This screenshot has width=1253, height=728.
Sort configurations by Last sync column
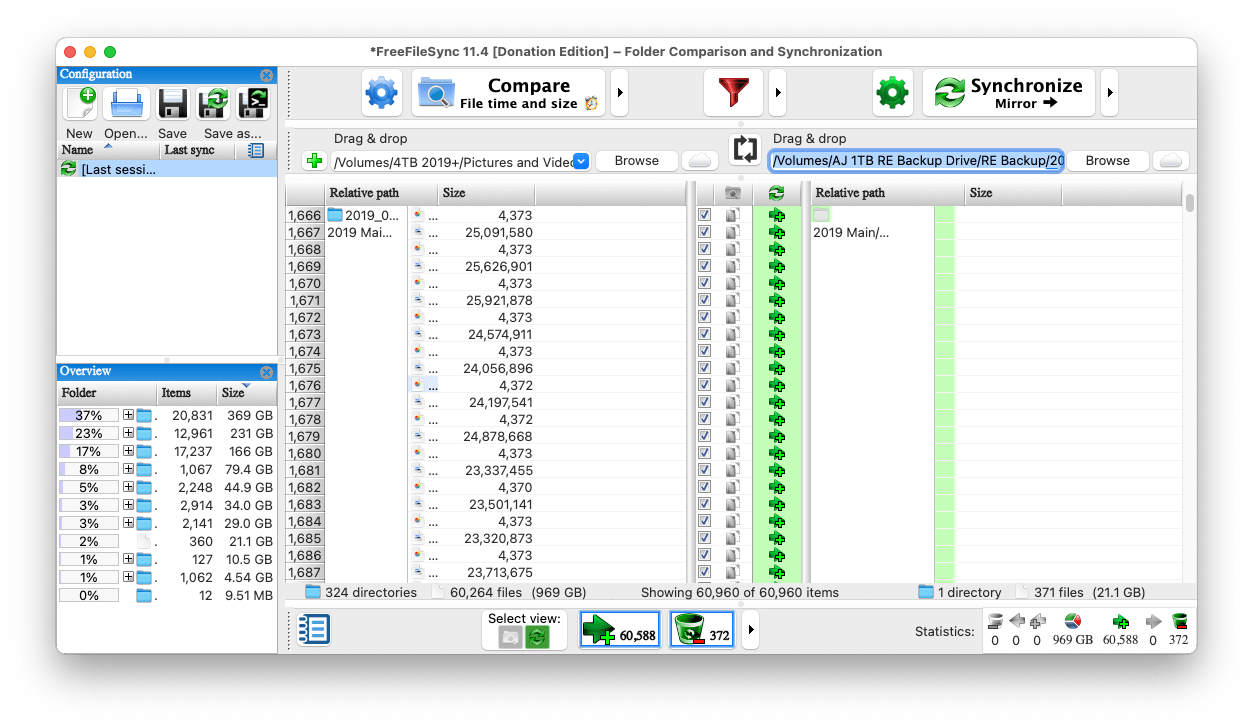point(197,150)
